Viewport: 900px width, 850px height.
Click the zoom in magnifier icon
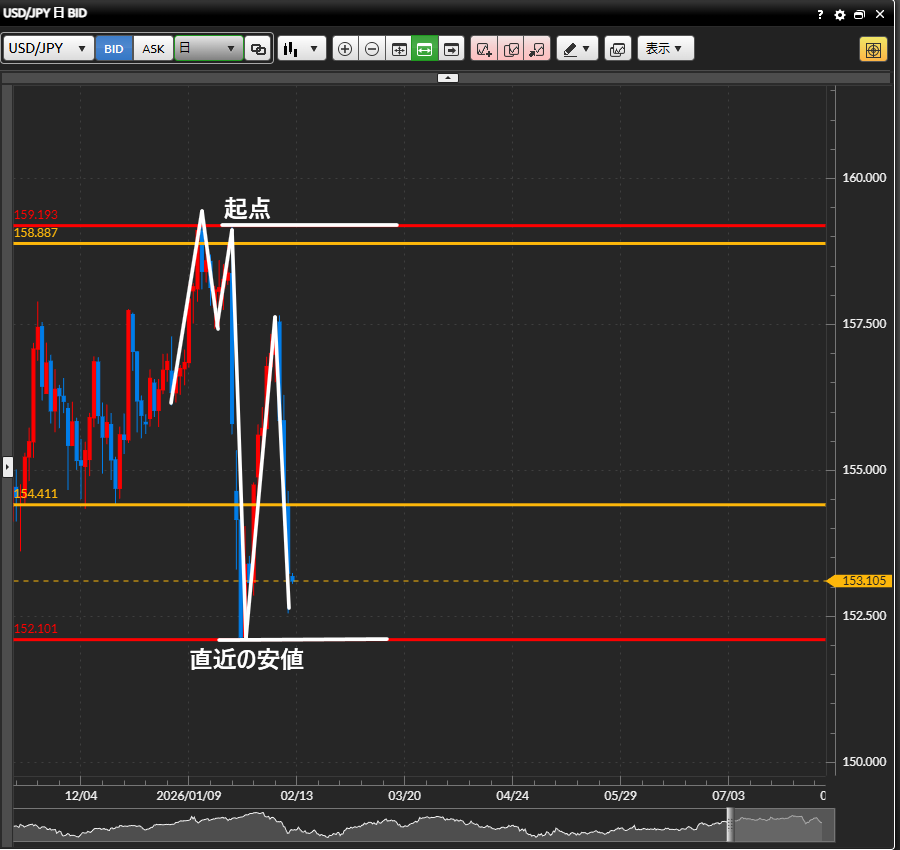pyautogui.click(x=345, y=49)
